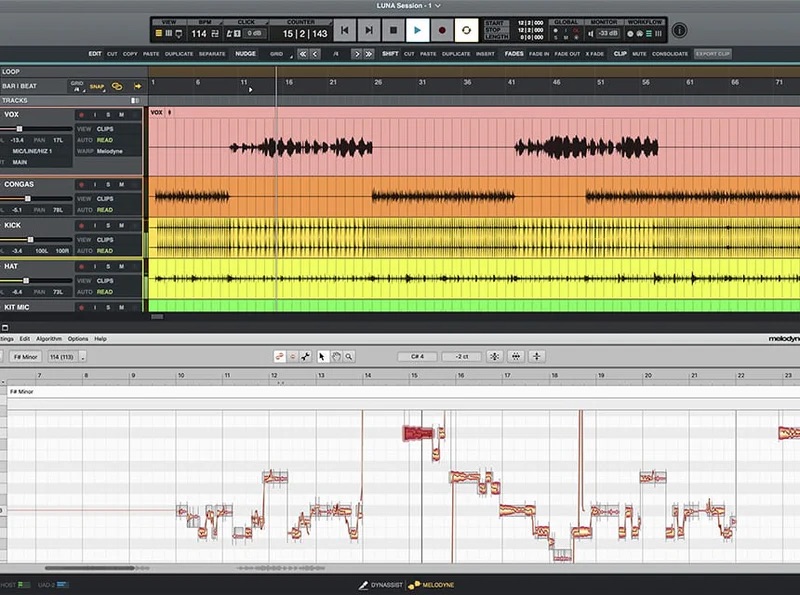Click the tempo sync icon beside 114 BPM
Image resolution: width=800 pixels, height=595 pixels.
(x=215, y=34)
